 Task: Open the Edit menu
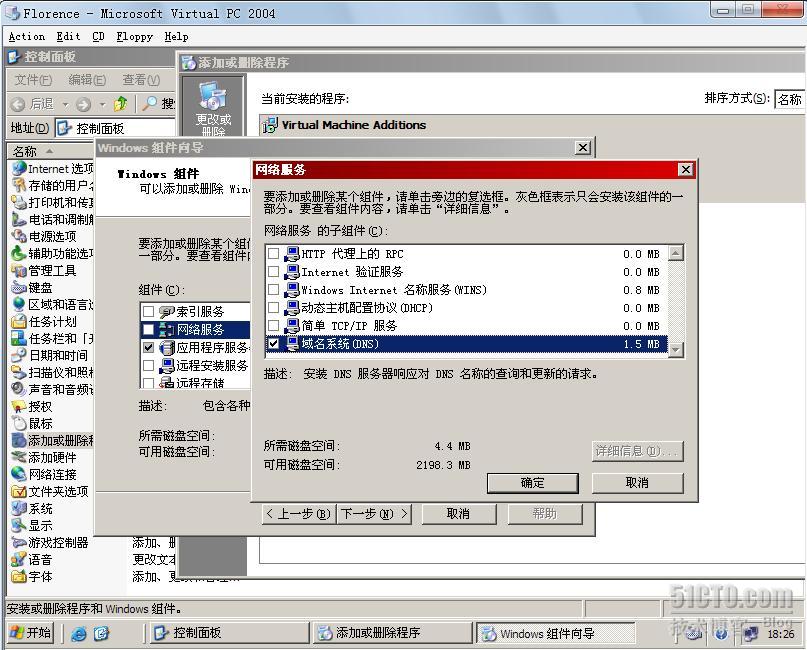pos(68,37)
